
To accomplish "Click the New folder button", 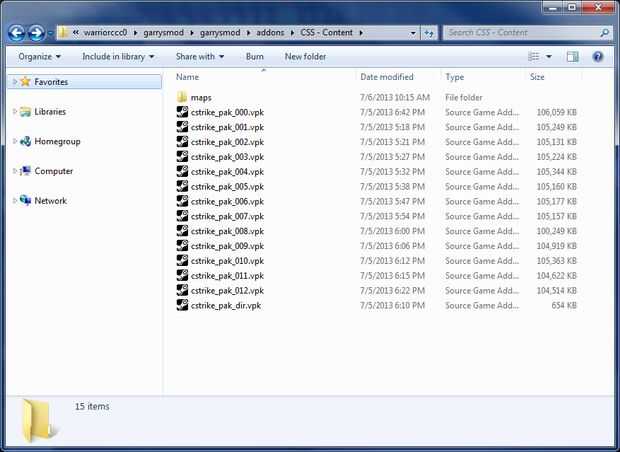I will pyautogui.click(x=305, y=57).
